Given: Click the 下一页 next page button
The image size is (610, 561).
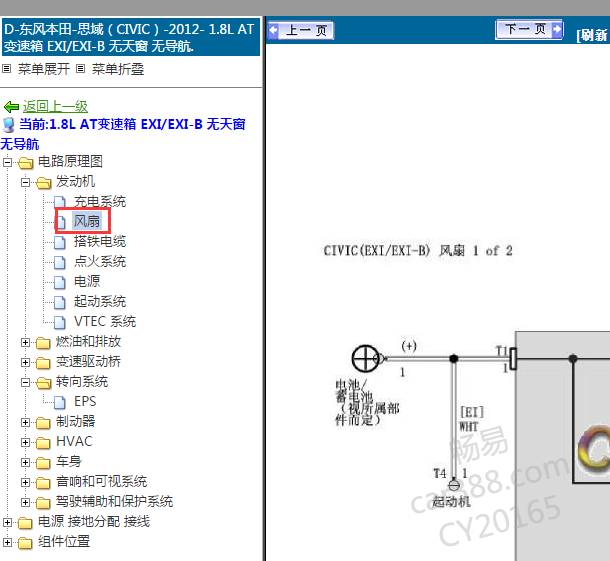Looking at the screenshot, I should coord(529,29).
